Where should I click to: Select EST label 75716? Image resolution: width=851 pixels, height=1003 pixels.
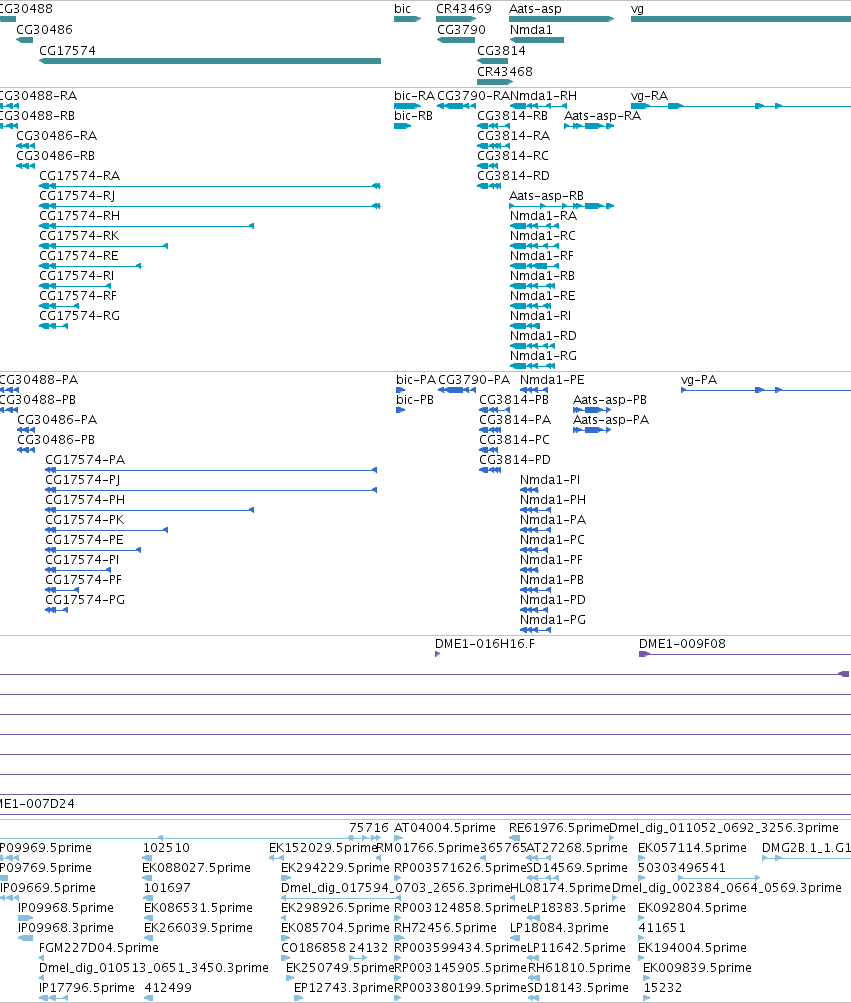click(369, 828)
